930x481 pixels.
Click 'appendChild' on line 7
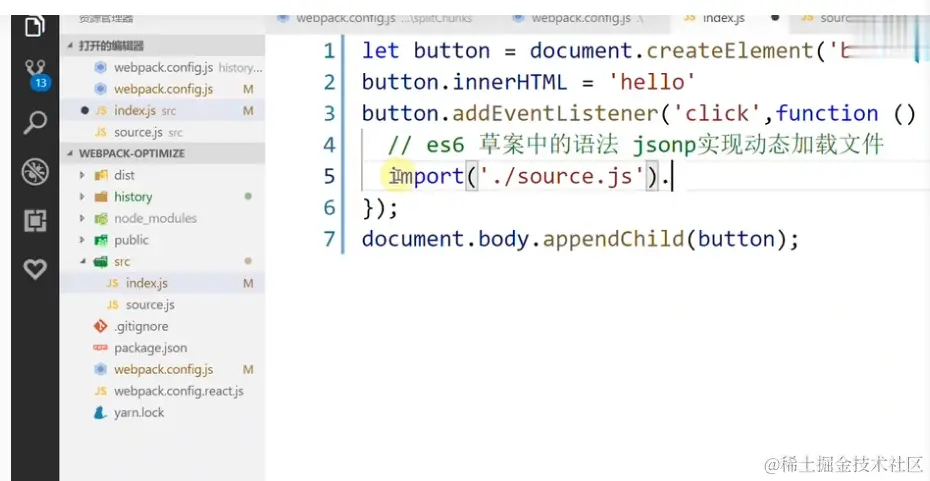coord(613,239)
